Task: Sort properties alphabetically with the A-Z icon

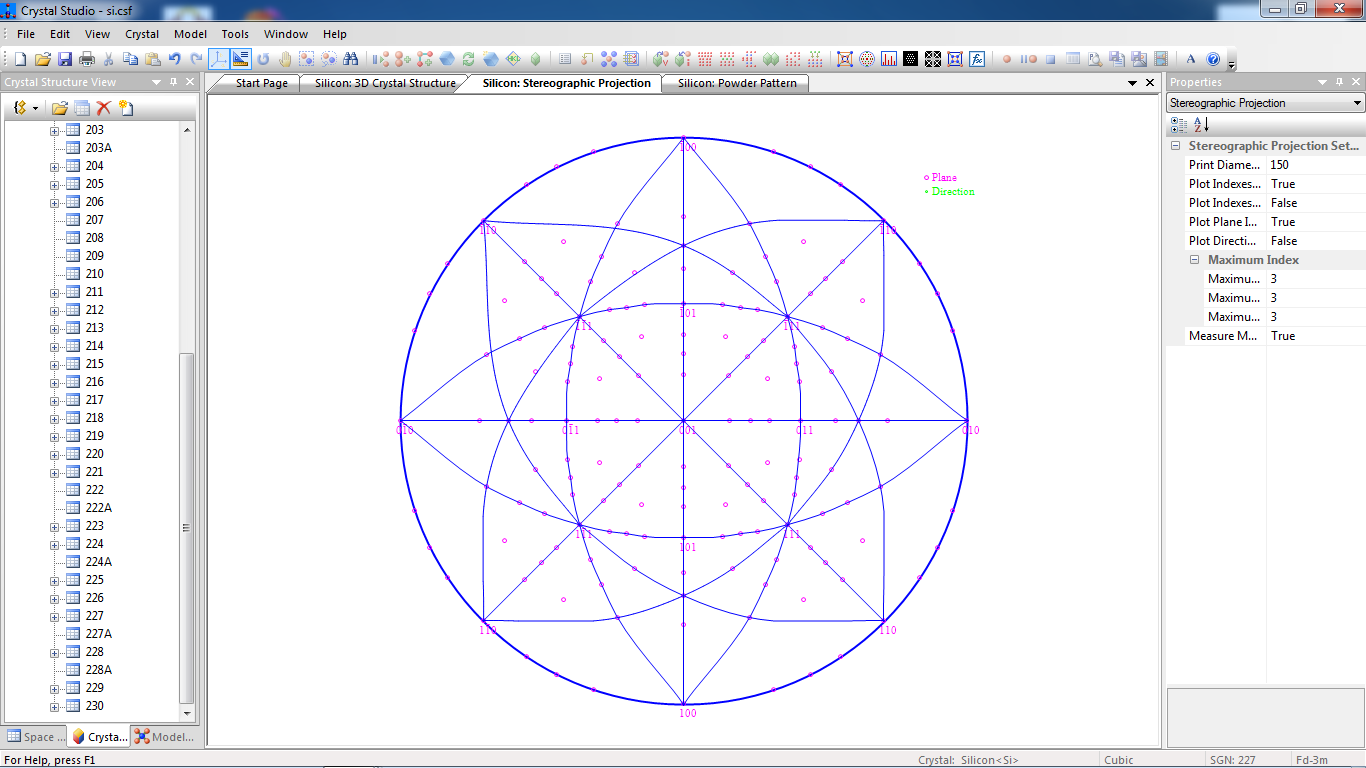Action: pyautogui.click(x=1201, y=125)
